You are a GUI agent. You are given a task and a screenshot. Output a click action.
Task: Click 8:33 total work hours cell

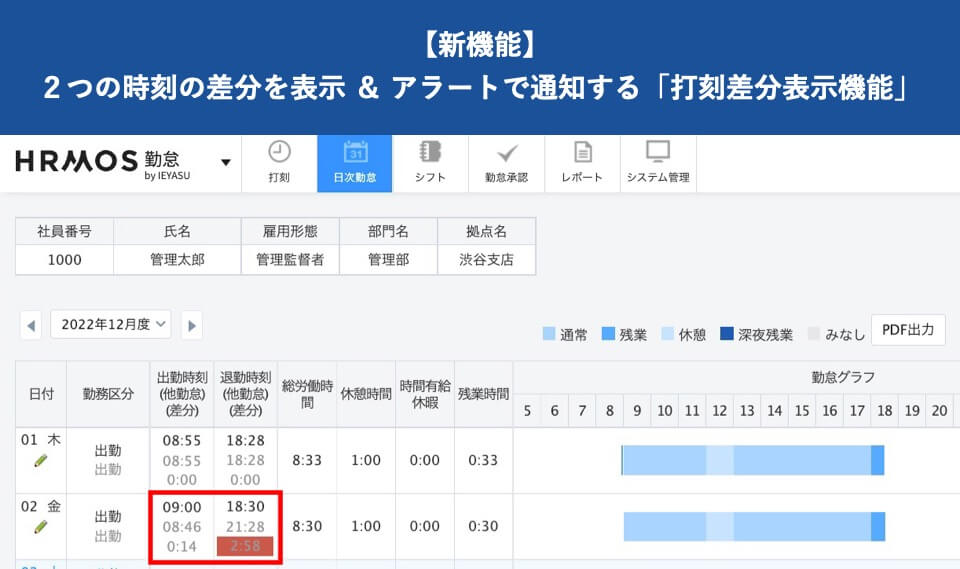coord(307,460)
